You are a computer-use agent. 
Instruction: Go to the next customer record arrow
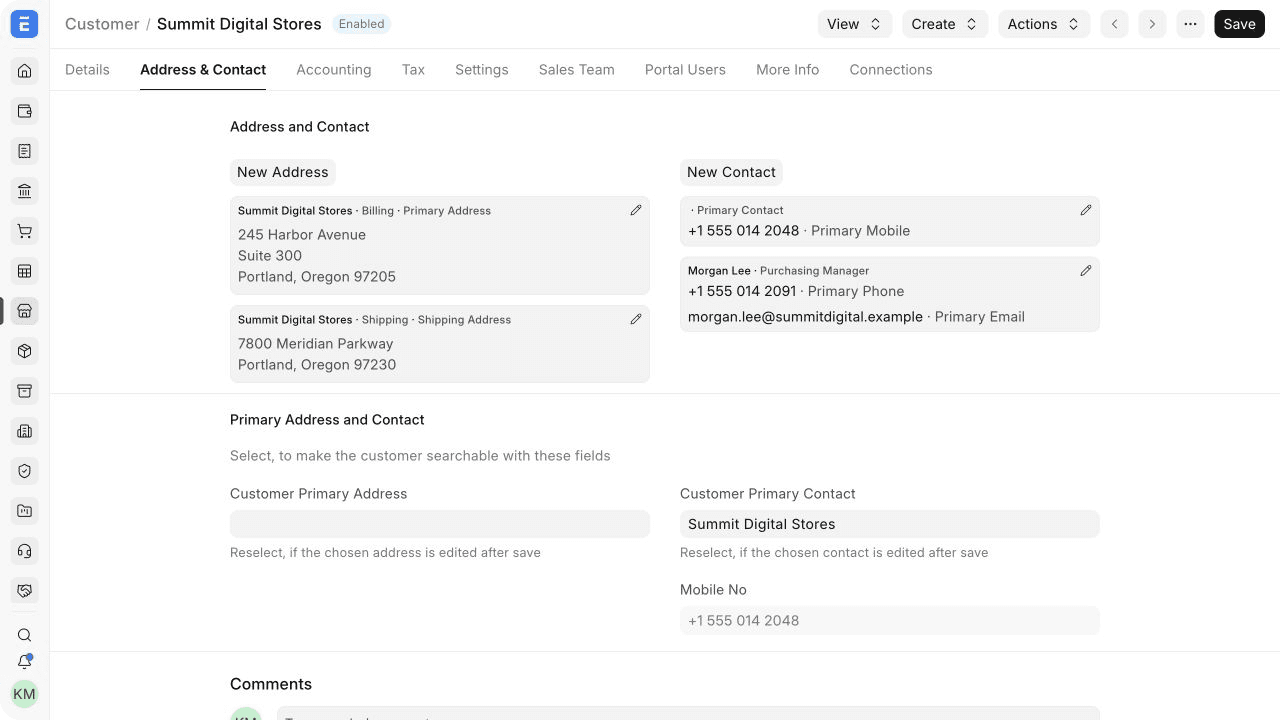click(1152, 24)
